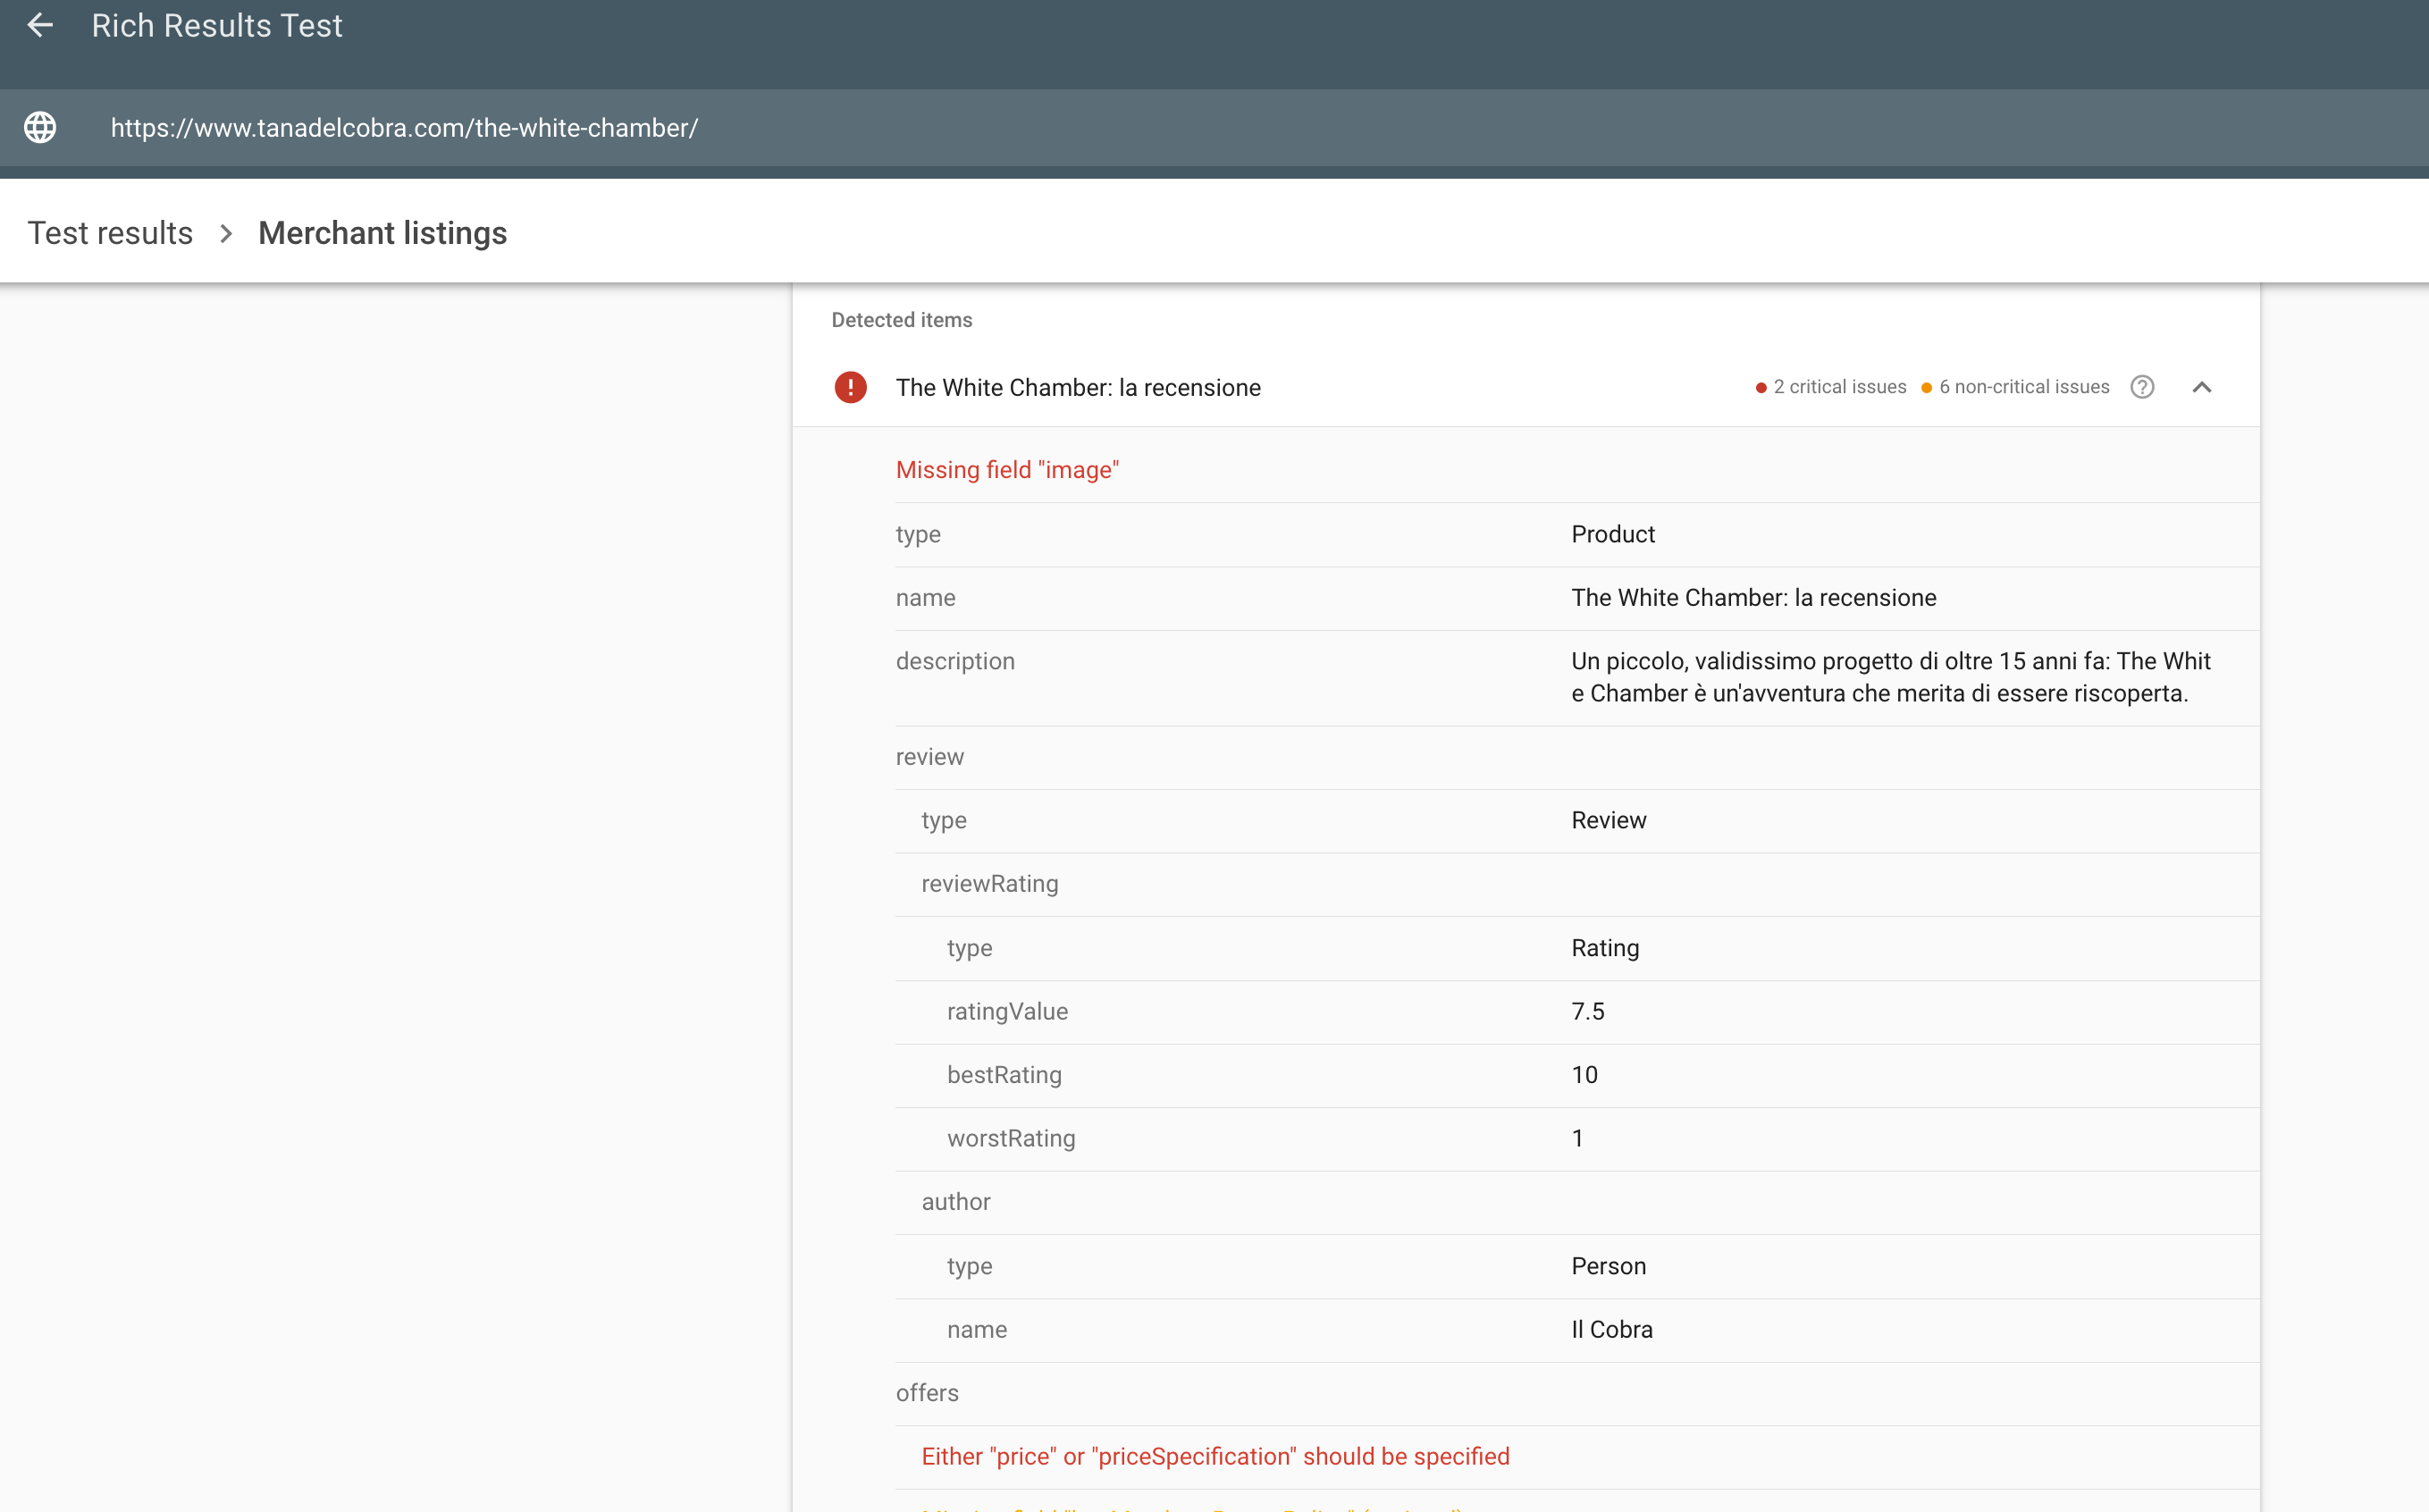Click the worstRating field label
The width and height of the screenshot is (2429, 1512).
(x=1011, y=1138)
